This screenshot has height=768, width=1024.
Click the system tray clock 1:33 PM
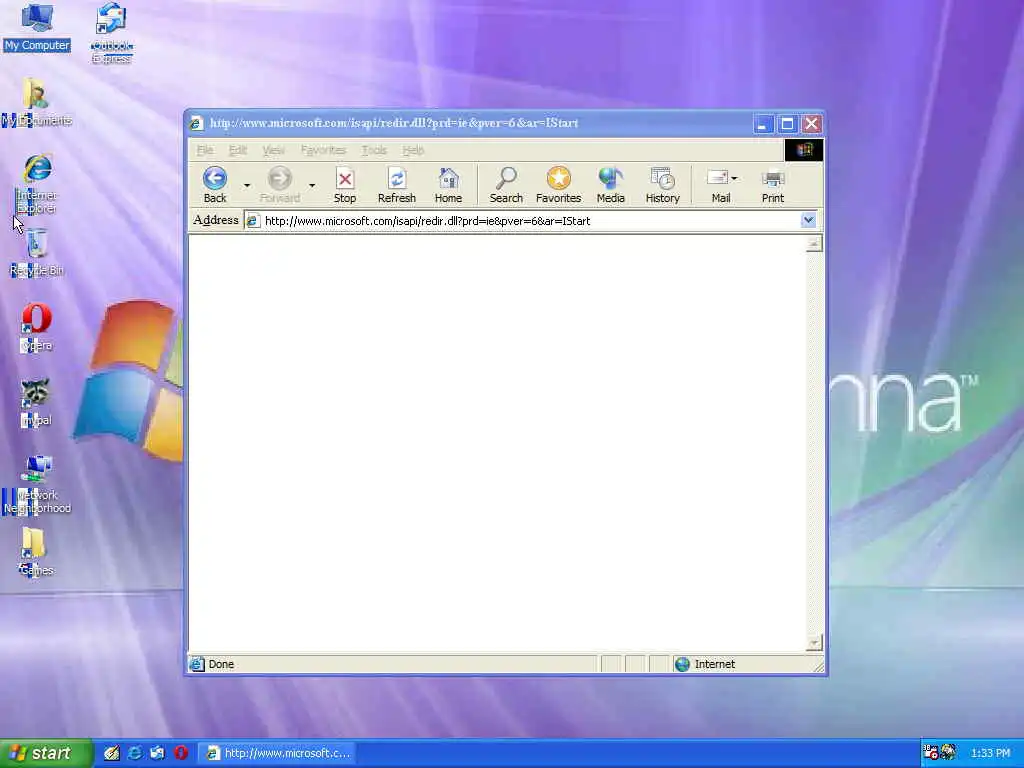pyautogui.click(x=990, y=753)
